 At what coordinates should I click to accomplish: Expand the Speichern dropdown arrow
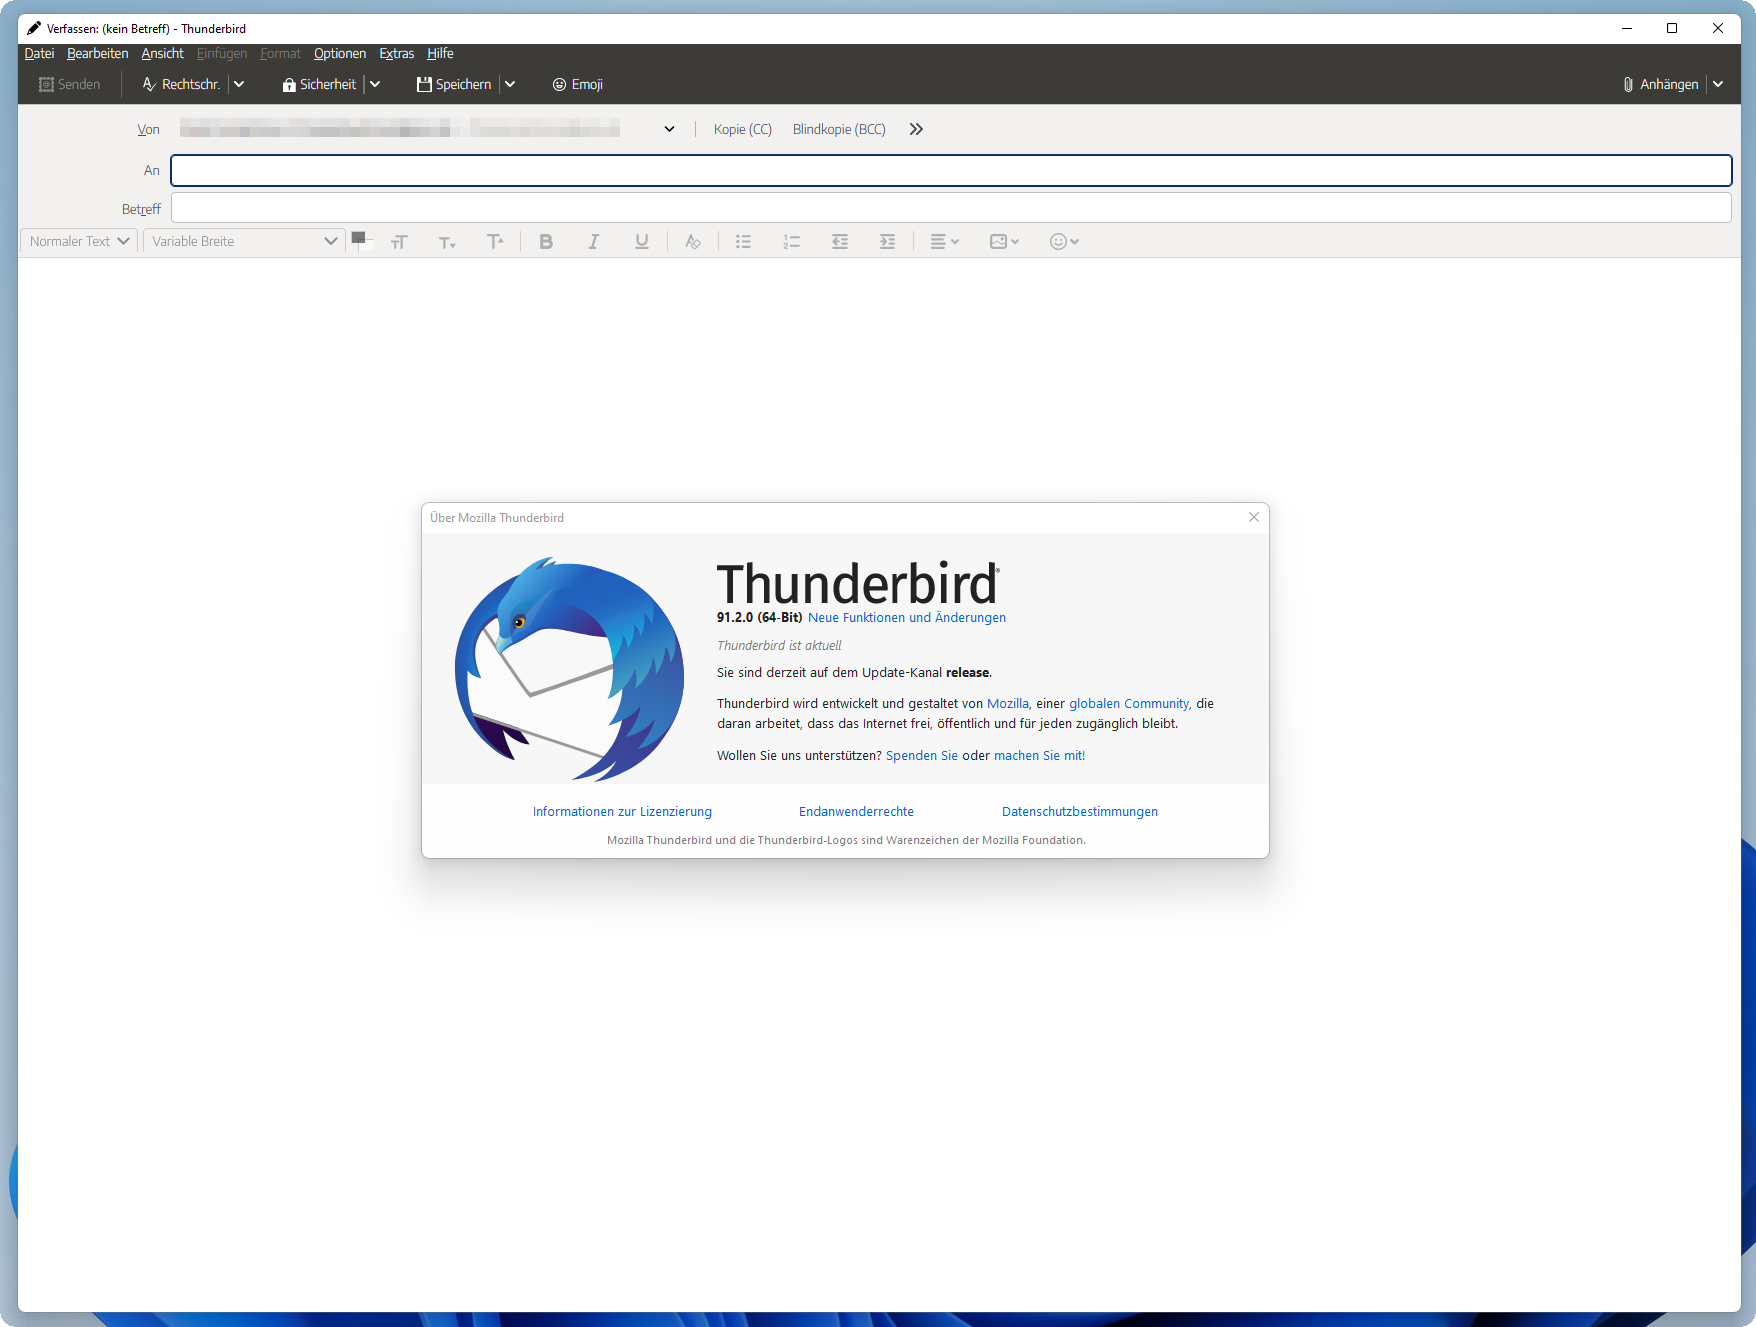pos(510,84)
